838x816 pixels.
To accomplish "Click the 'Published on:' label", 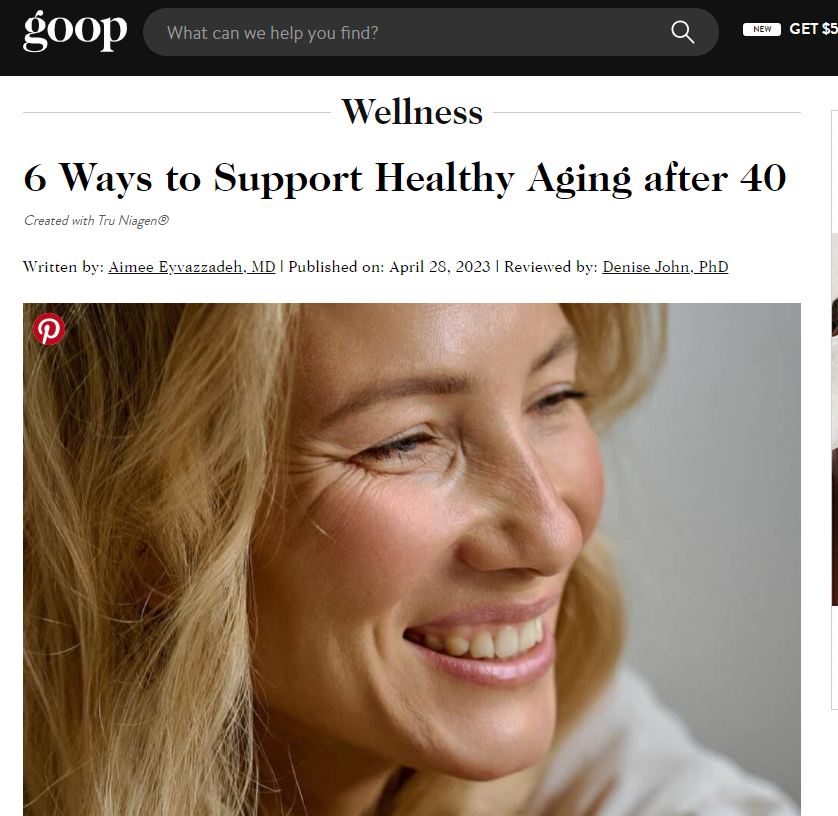I will [x=336, y=267].
